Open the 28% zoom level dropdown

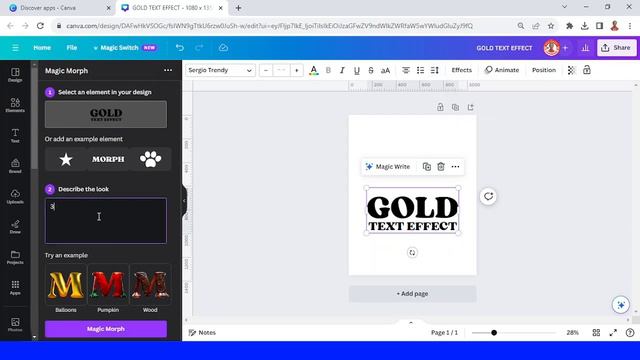(572, 333)
